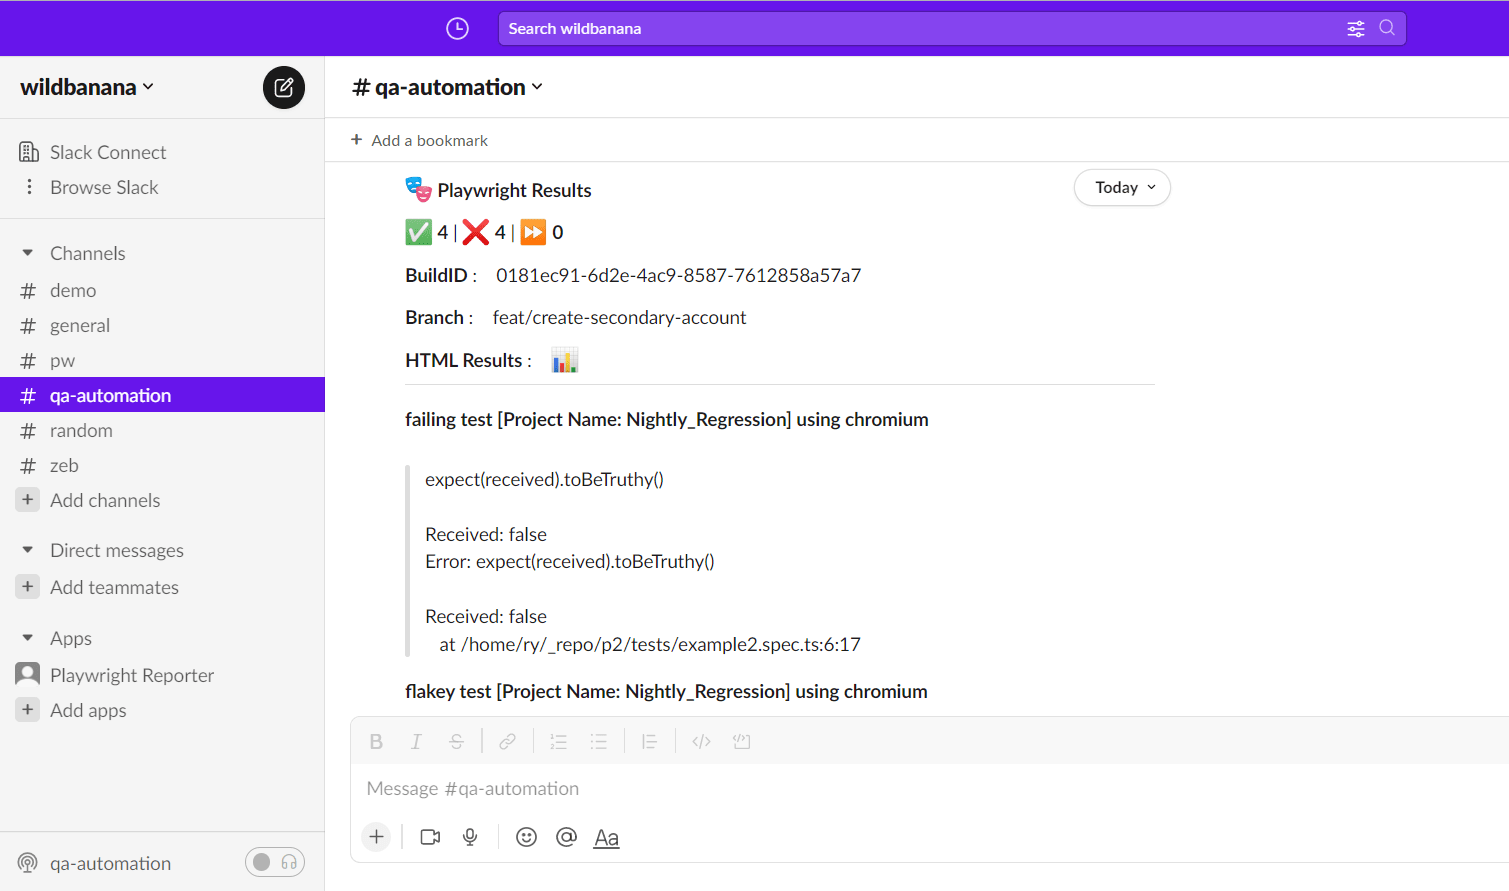Click the Add channels plus icon
Viewport: 1509px width, 891px height.
click(28, 500)
